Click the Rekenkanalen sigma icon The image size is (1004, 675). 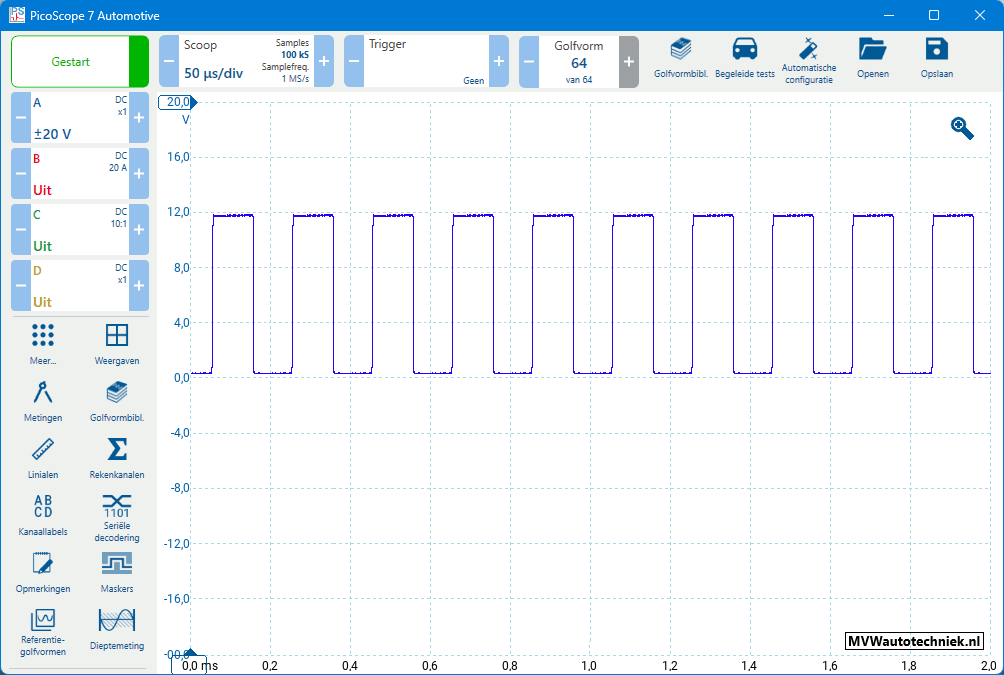[117, 455]
